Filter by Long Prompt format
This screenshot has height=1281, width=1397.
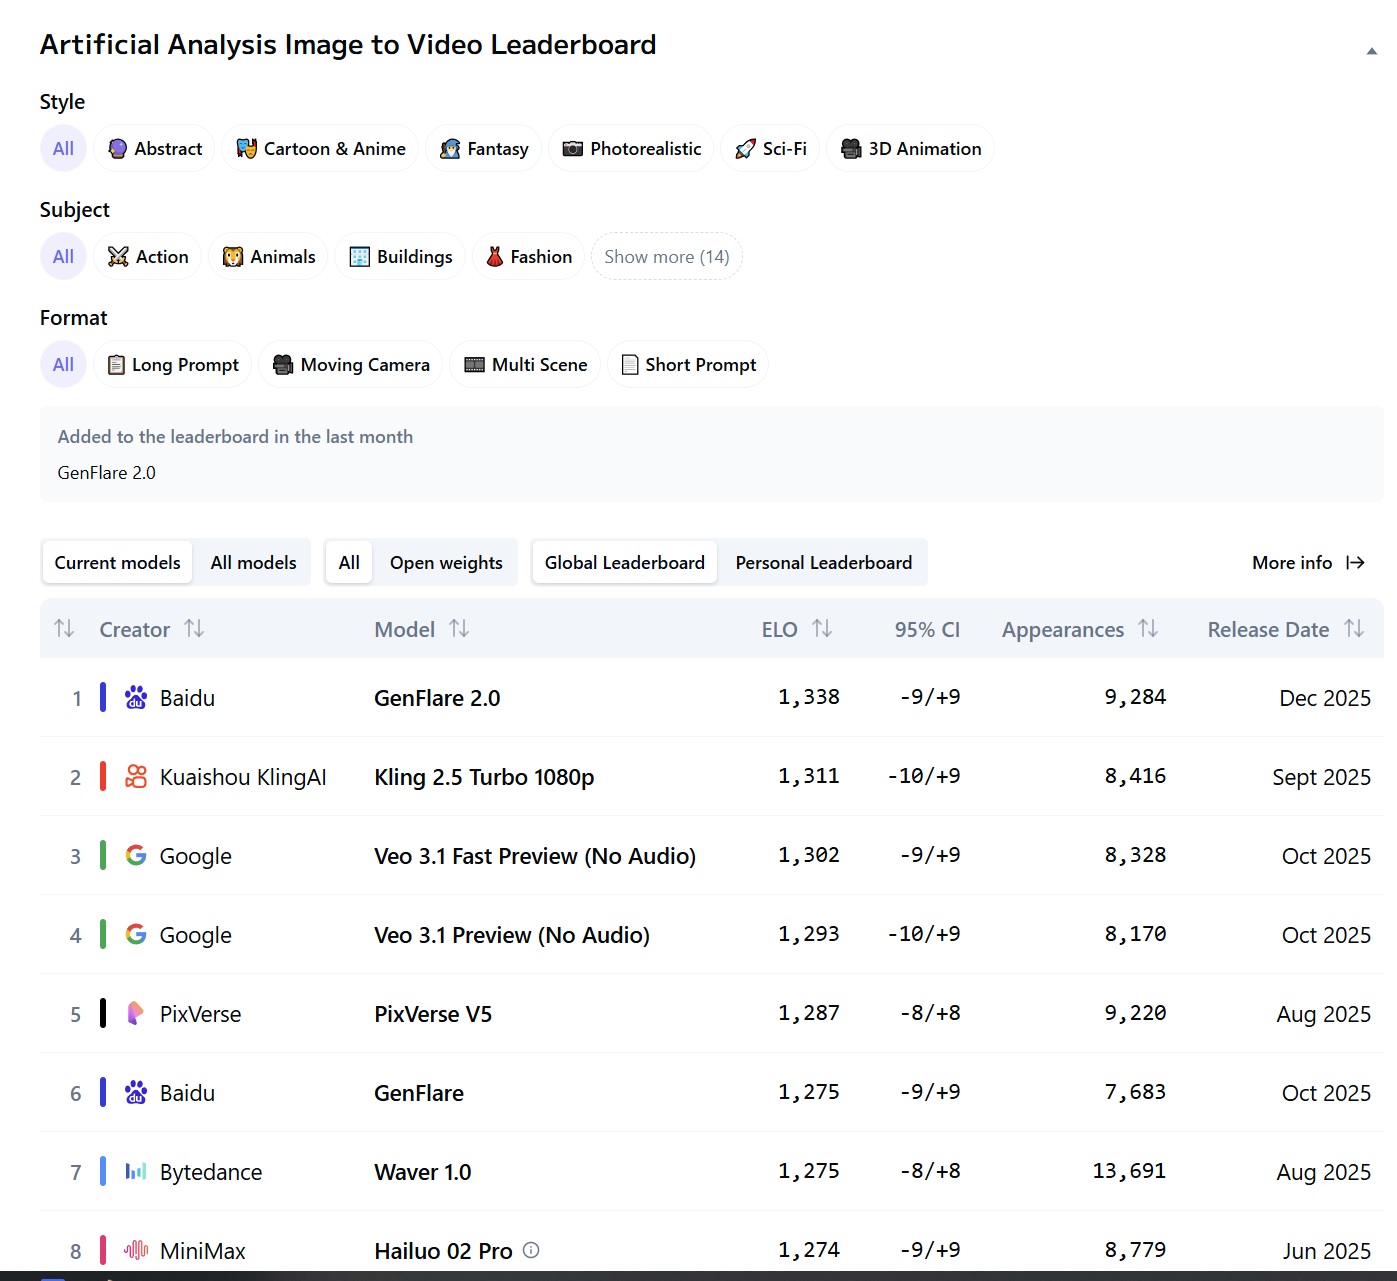point(173,364)
